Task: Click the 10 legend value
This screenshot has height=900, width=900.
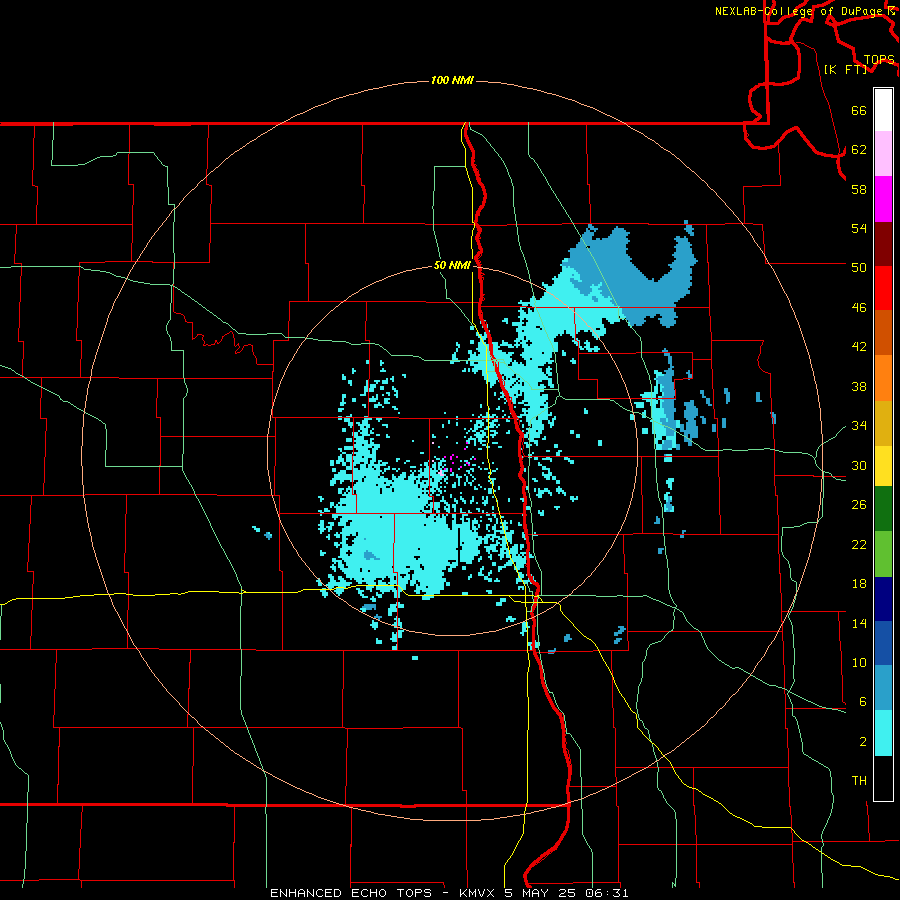Action: coord(859,663)
